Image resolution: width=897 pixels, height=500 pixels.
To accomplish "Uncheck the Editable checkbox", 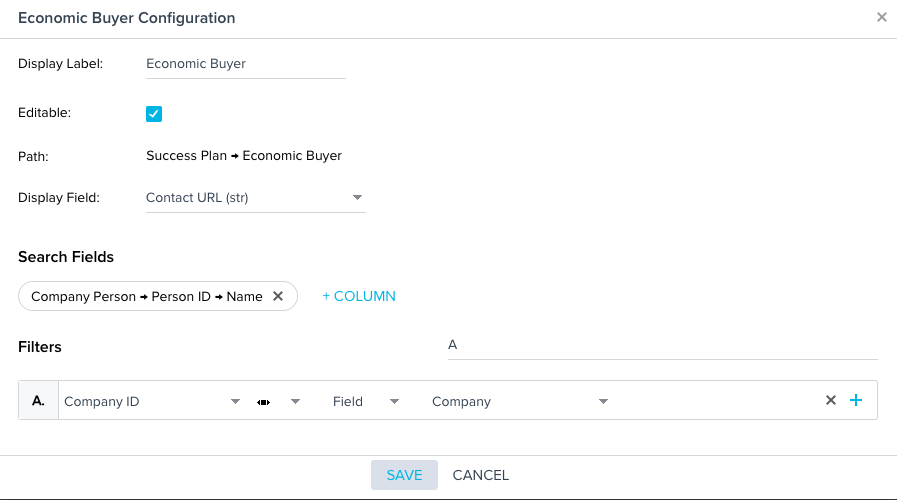I will tap(154, 114).
